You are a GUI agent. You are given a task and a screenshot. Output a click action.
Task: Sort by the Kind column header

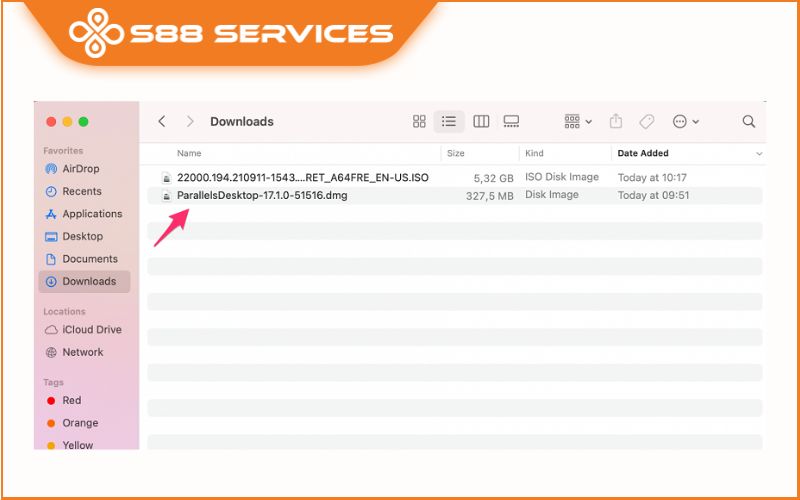click(534, 153)
